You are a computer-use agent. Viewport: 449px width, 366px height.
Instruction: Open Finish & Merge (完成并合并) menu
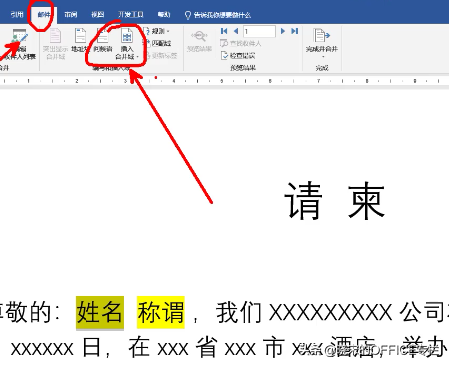click(x=322, y=43)
